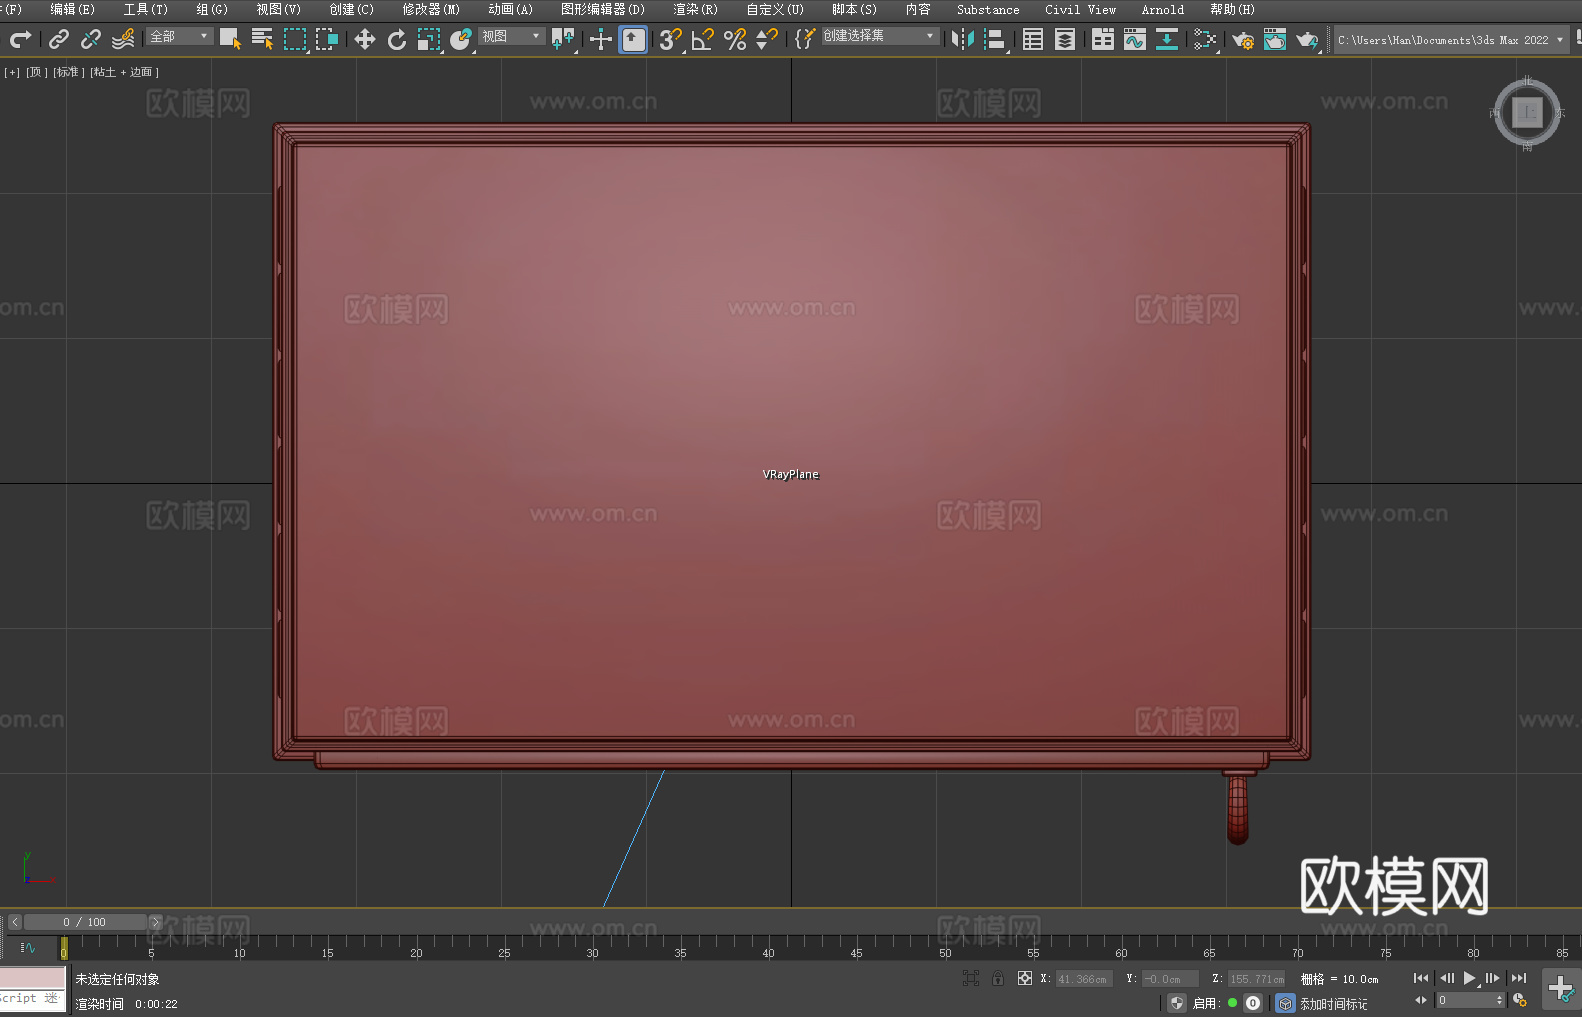
Task: Click the Z coordinate field
Action: click(x=1257, y=979)
